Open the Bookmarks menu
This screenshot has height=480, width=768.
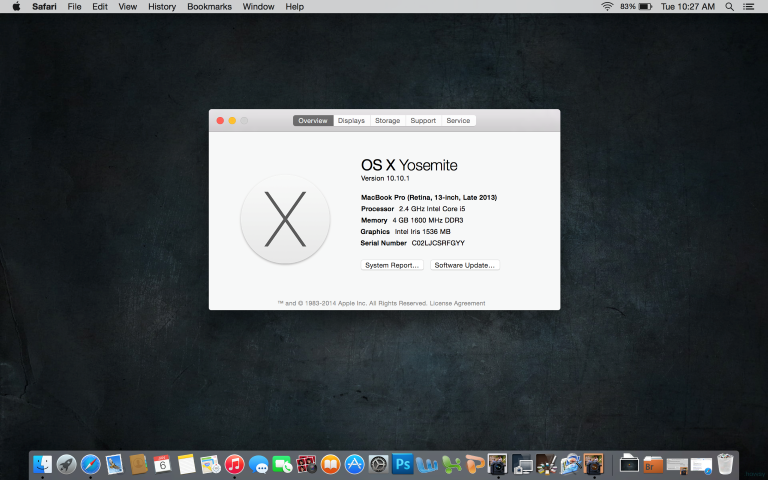209,6
